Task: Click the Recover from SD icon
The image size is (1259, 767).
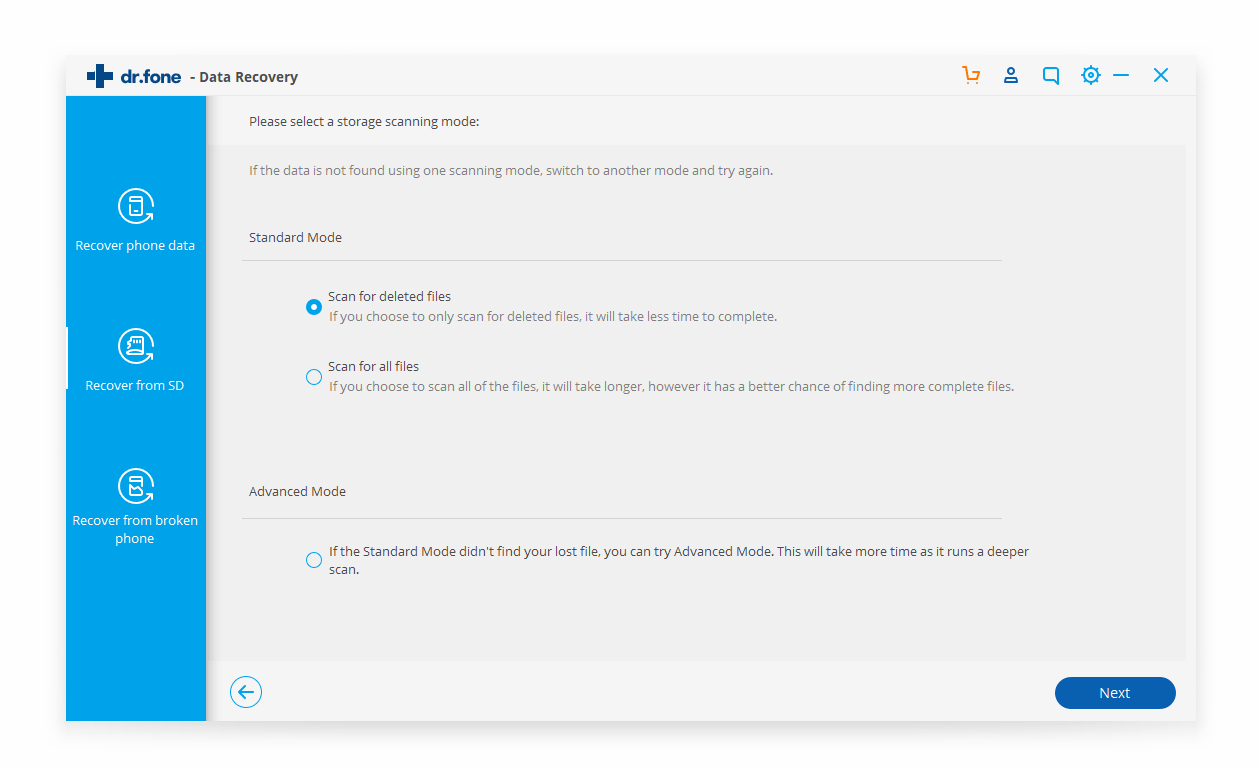Action: [135, 346]
